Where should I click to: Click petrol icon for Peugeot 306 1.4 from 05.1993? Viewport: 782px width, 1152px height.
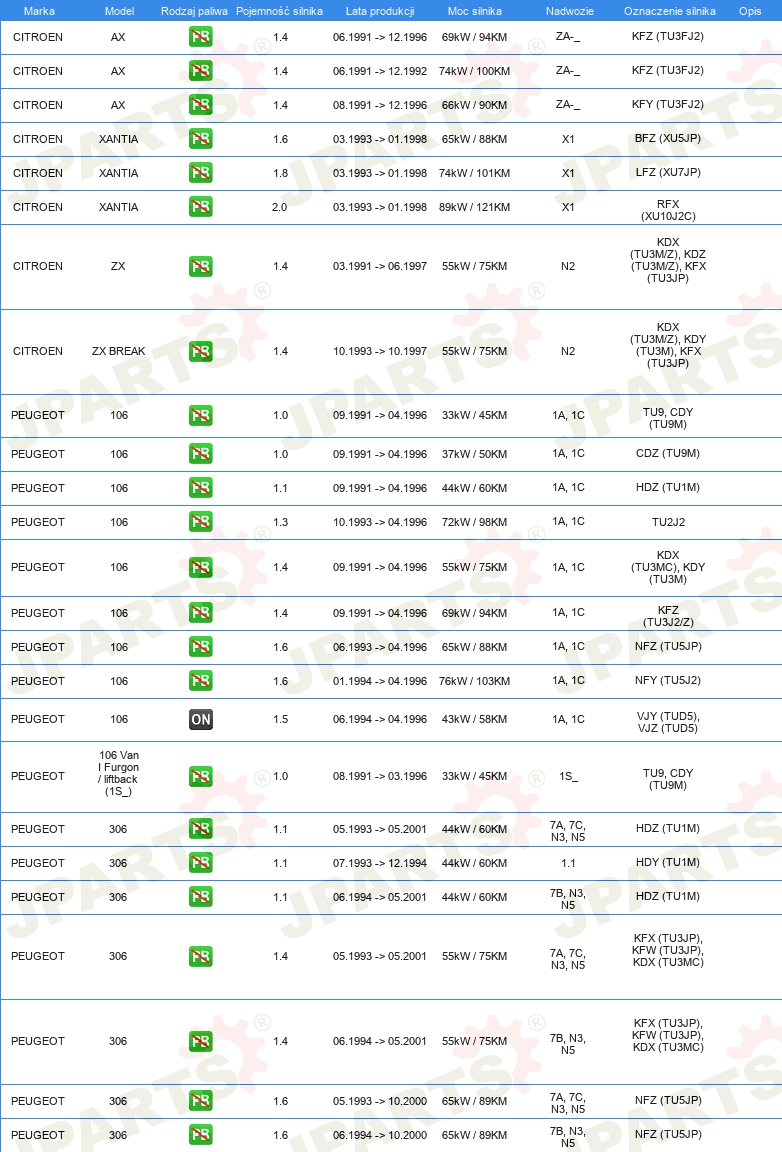pyautogui.click(x=201, y=956)
